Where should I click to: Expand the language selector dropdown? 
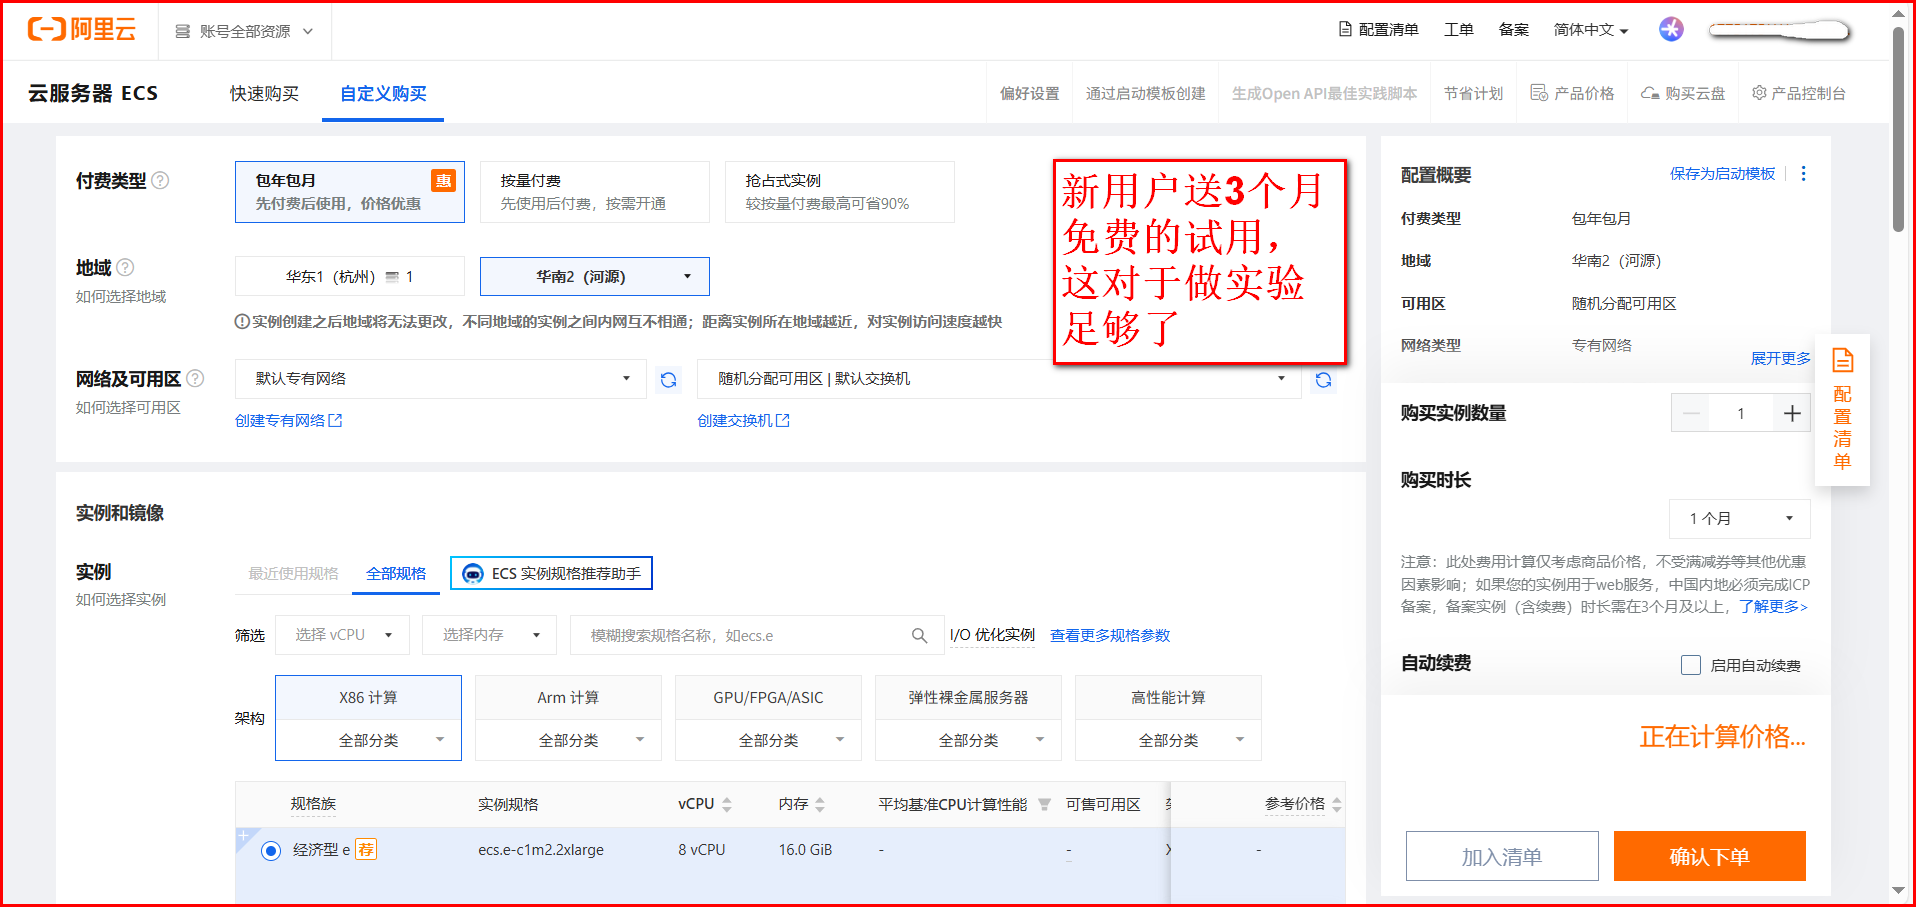coord(1591,30)
